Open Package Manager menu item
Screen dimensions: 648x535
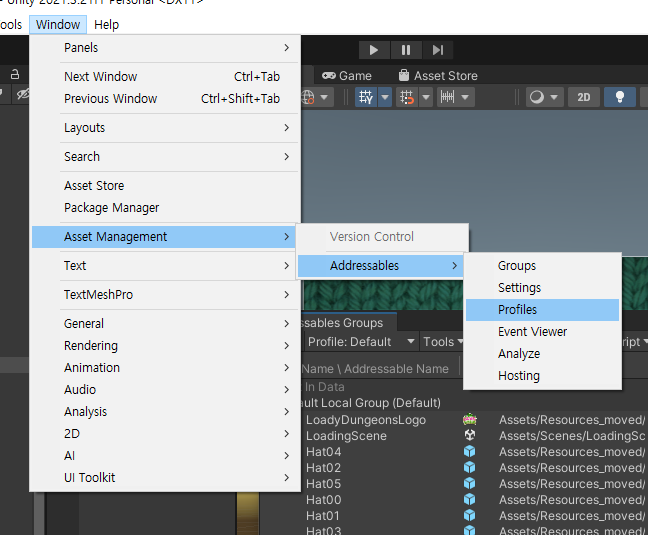165,208
